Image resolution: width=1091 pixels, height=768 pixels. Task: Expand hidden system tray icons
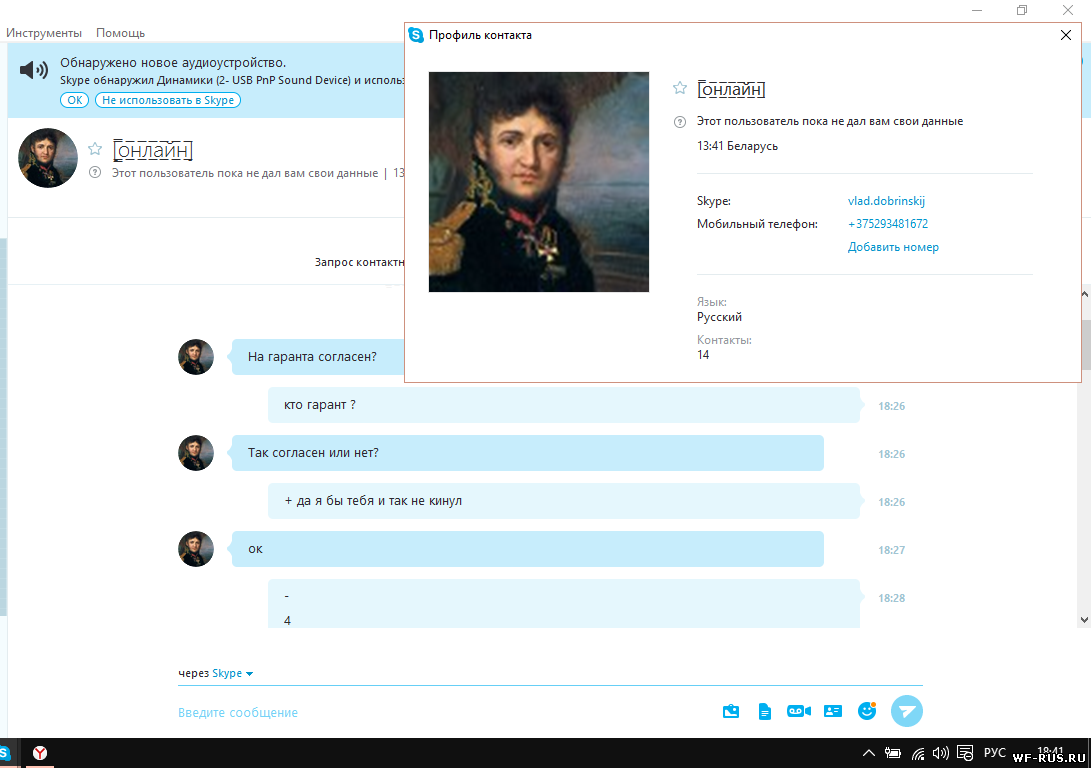868,753
